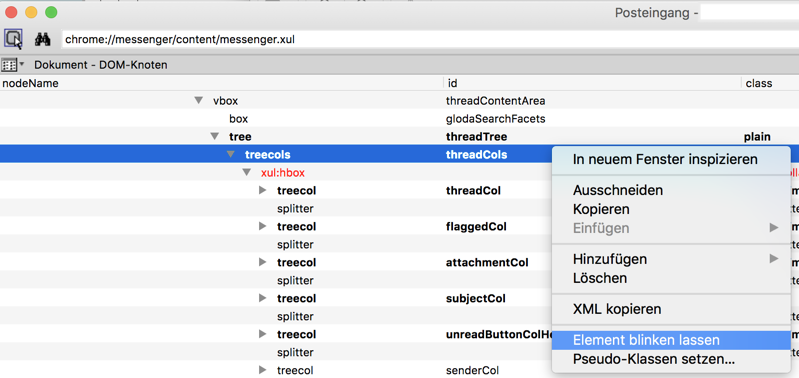799x378 pixels.
Task: Sort by the nodeName column header
Action: tap(222, 83)
